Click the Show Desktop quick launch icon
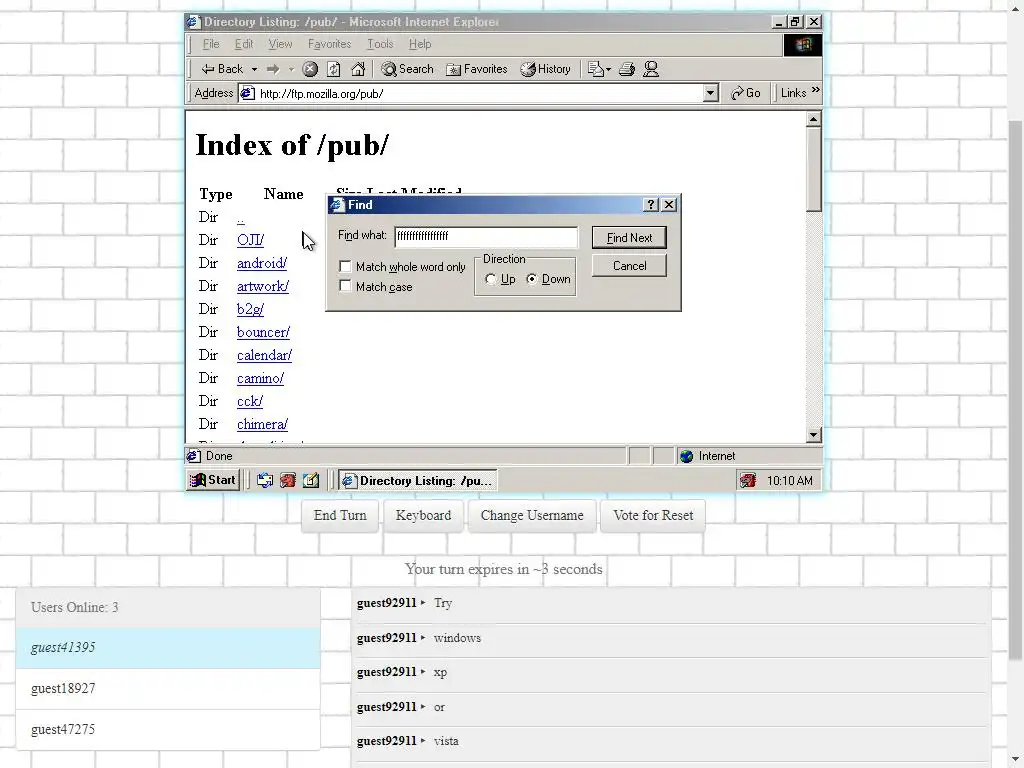The height and width of the screenshot is (768, 1024). pos(264,481)
